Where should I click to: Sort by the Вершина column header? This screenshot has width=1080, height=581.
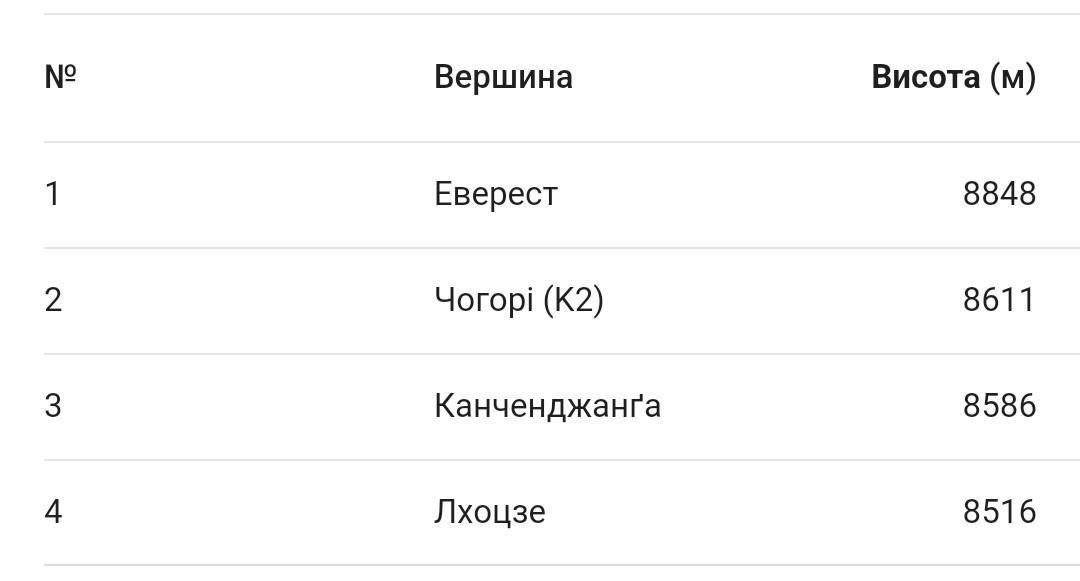(x=503, y=77)
